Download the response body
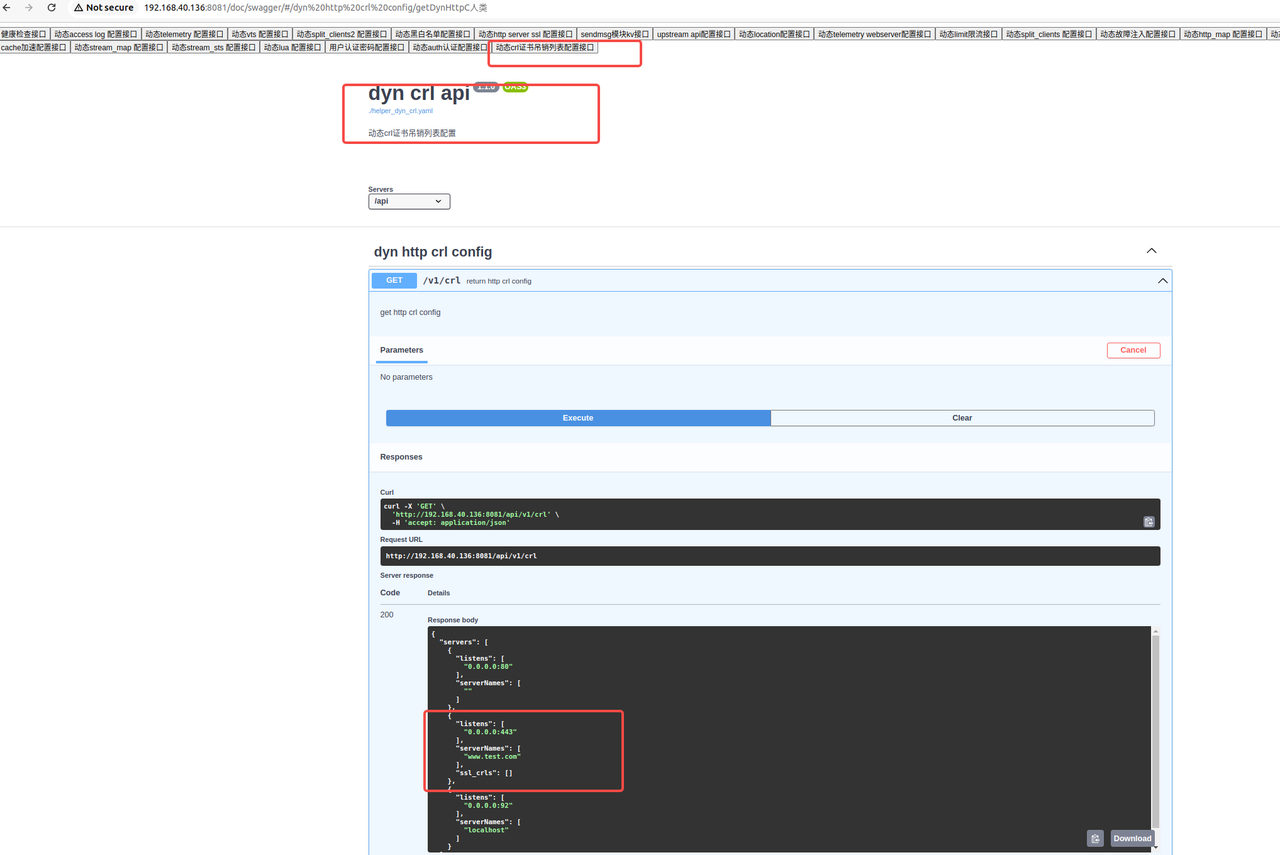This screenshot has width=1280, height=855. (1132, 838)
